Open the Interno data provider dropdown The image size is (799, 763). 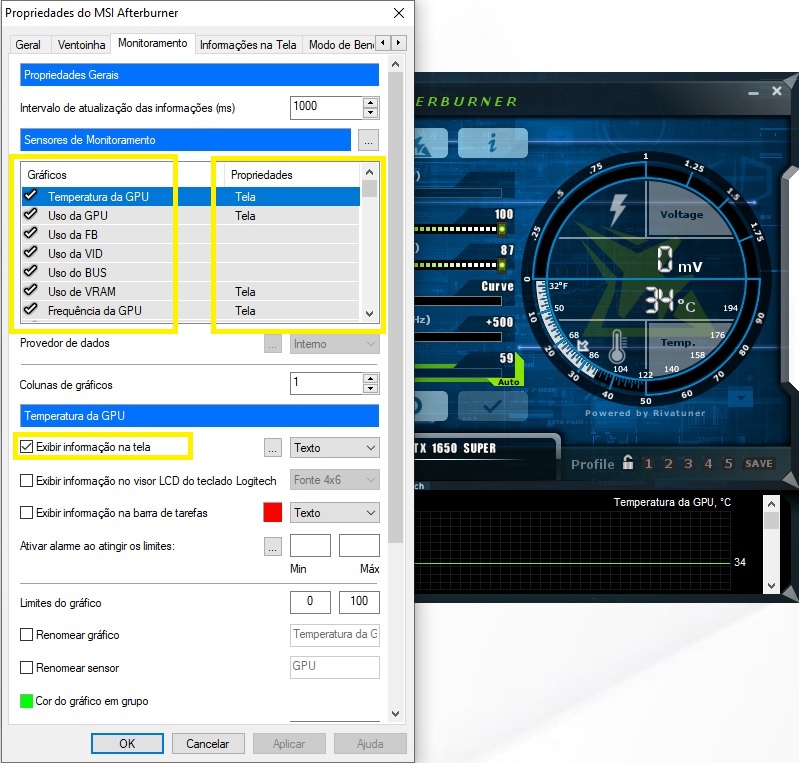(x=335, y=344)
